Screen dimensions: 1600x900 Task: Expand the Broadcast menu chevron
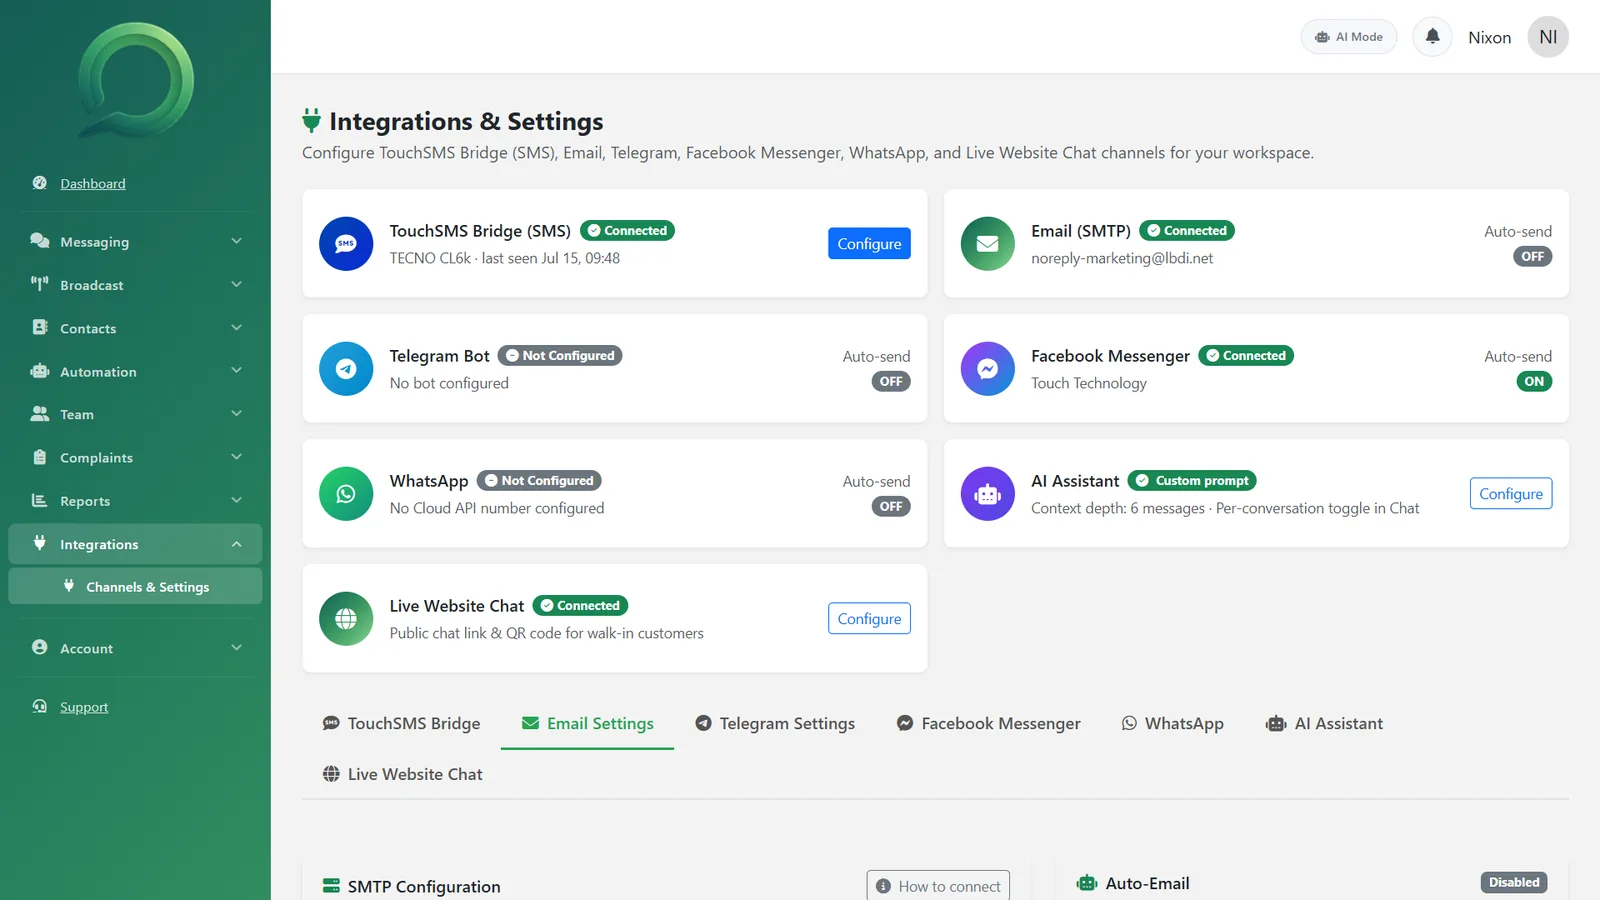point(237,284)
